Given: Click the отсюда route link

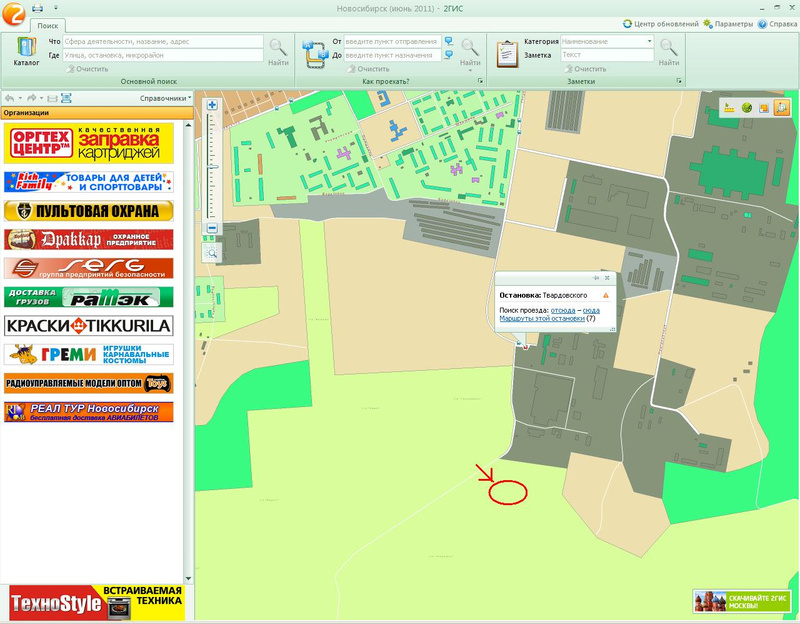Looking at the screenshot, I should point(563,310).
